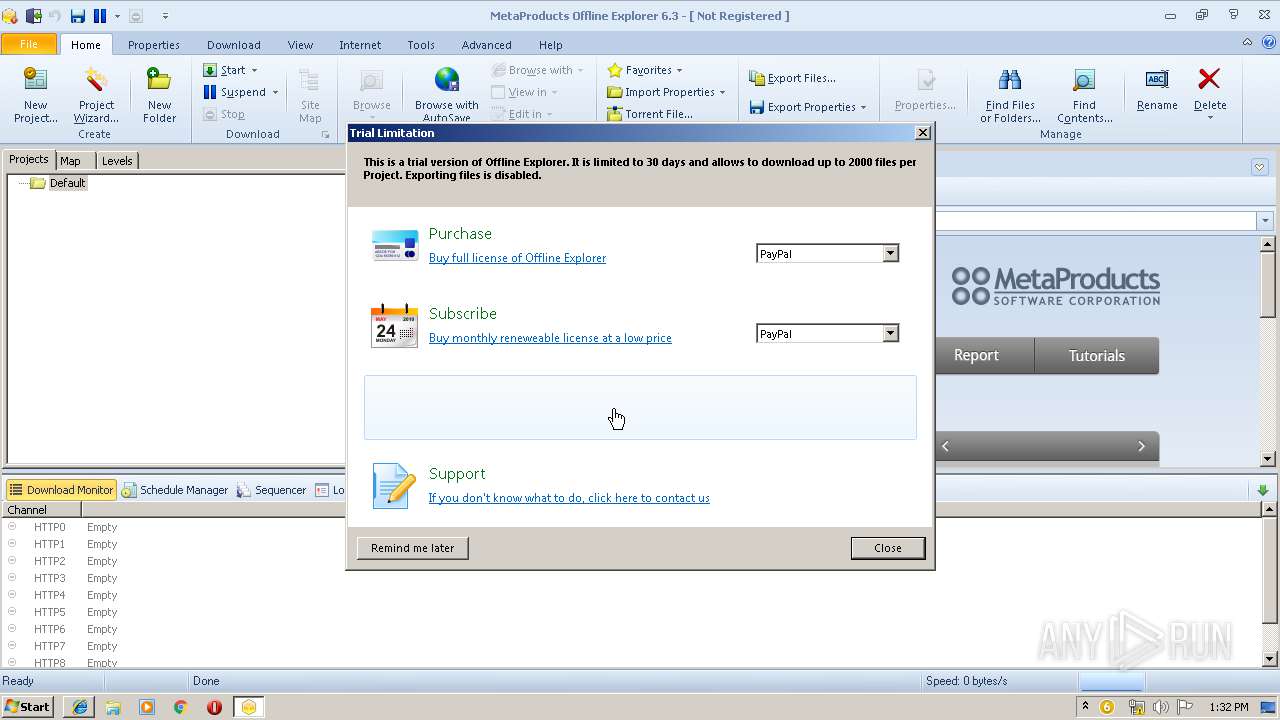Click the Subscribe calendar icon
This screenshot has width=1280, height=720.
click(394, 326)
